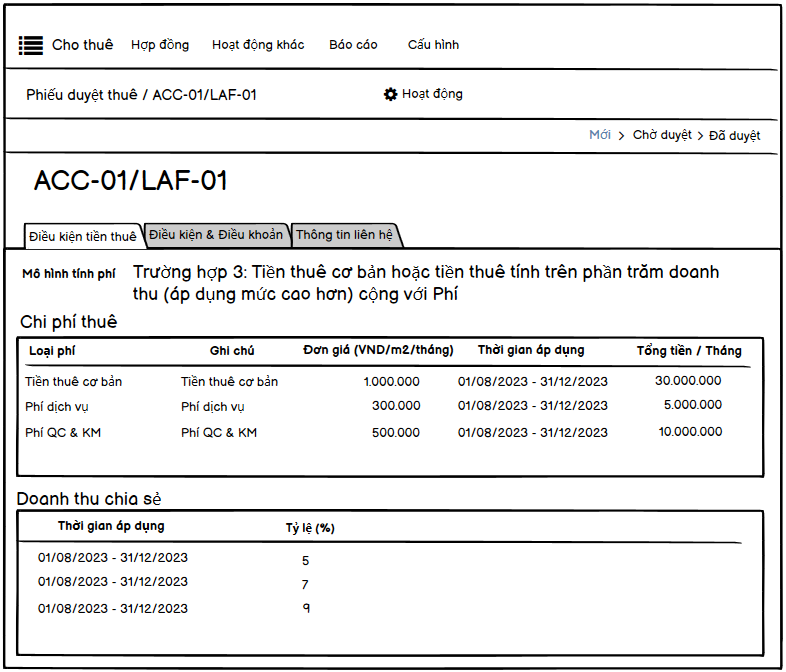This screenshot has height=672, width=786.
Task: Click date range in the 5 percent row
Action: click(x=113, y=558)
